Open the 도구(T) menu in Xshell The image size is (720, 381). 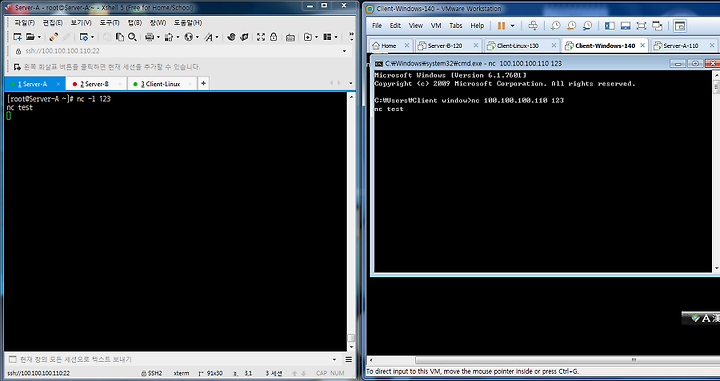point(109,23)
